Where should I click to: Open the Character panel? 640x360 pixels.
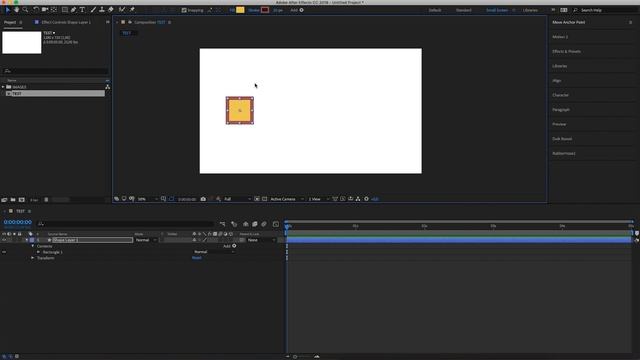click(560, 95)
